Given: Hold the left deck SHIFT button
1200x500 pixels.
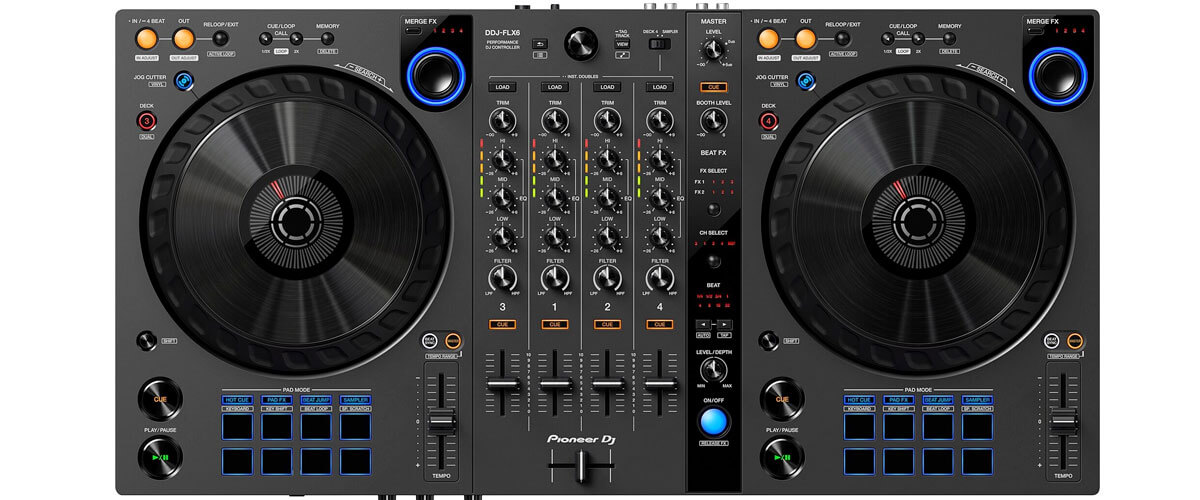Looking at the screenshot, I should [x=147, y=340].
